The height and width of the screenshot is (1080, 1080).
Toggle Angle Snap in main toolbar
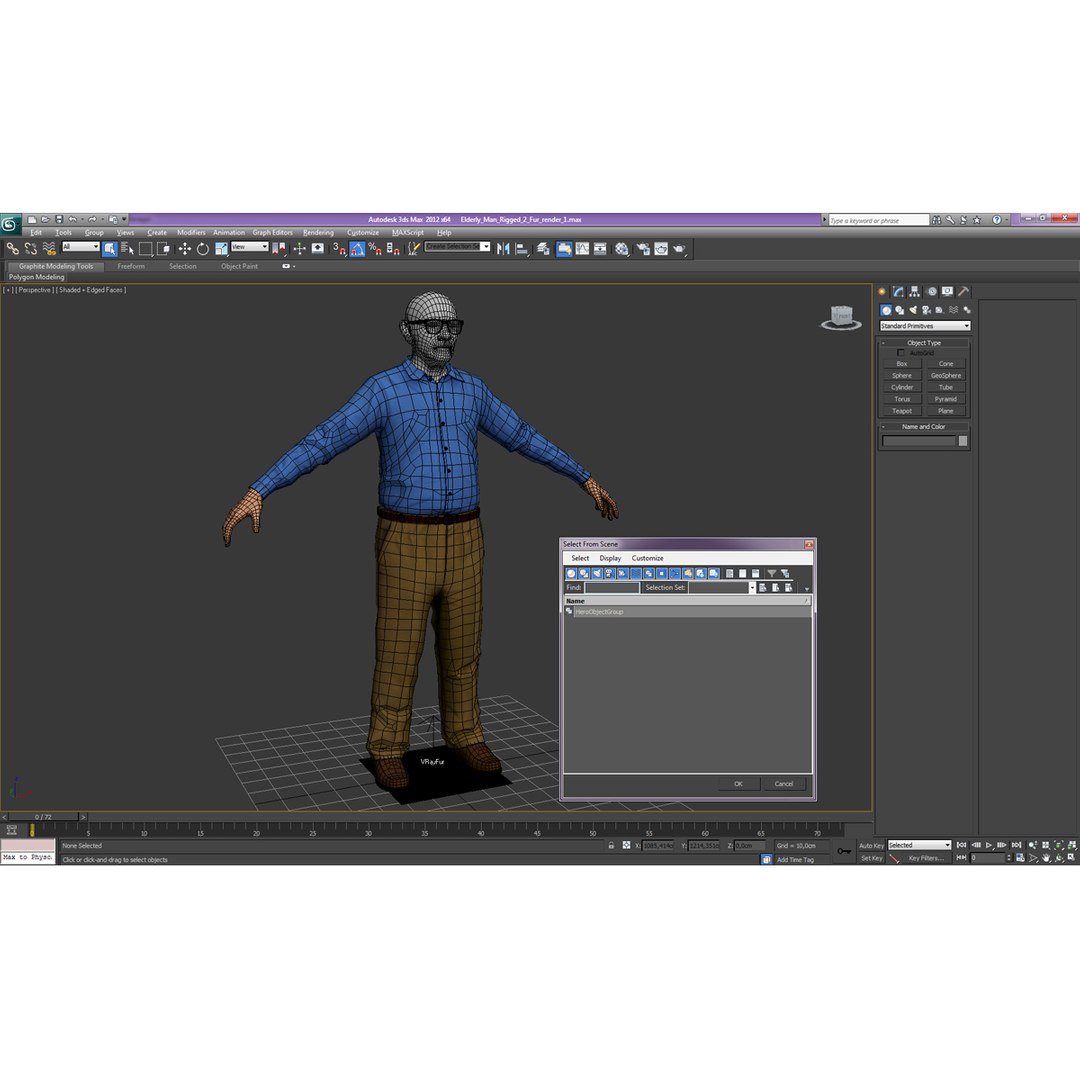tap(357, 249)
